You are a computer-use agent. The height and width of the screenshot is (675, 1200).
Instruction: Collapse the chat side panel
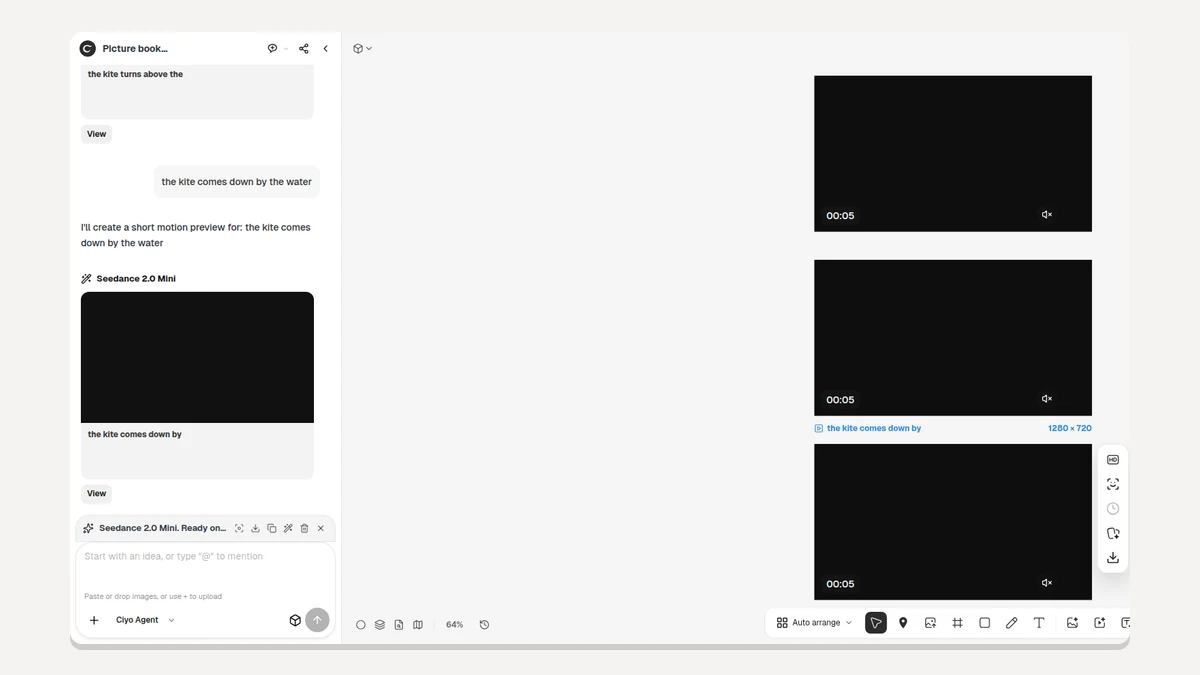[325, 48]
